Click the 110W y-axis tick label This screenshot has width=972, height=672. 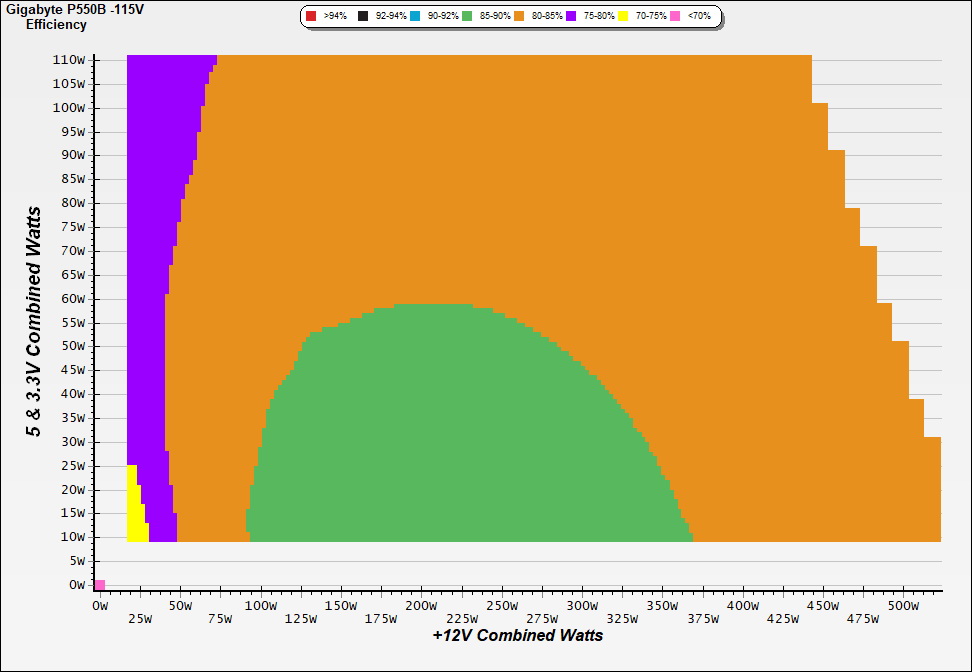(68, 60)
